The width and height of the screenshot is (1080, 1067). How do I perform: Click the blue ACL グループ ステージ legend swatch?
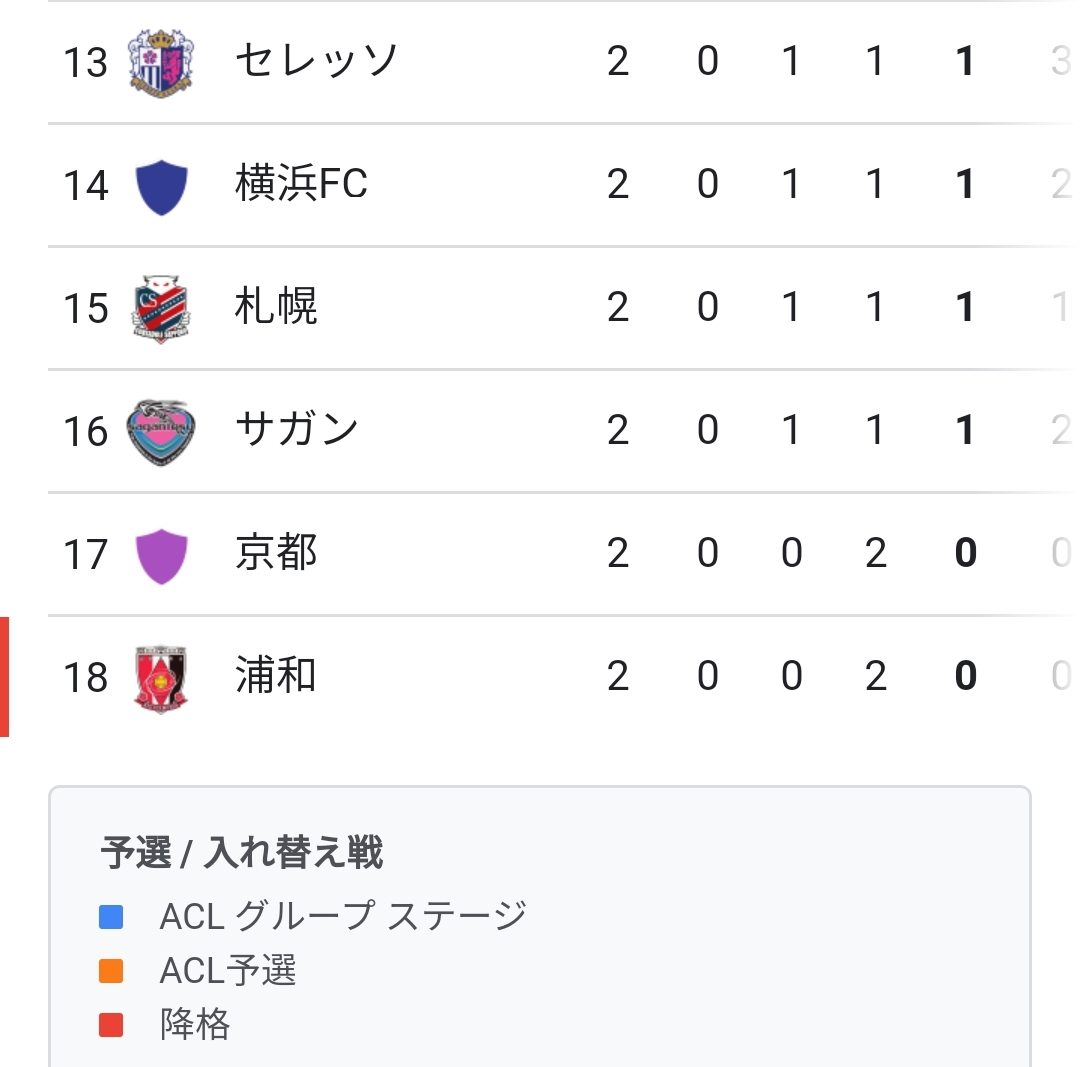111,917
